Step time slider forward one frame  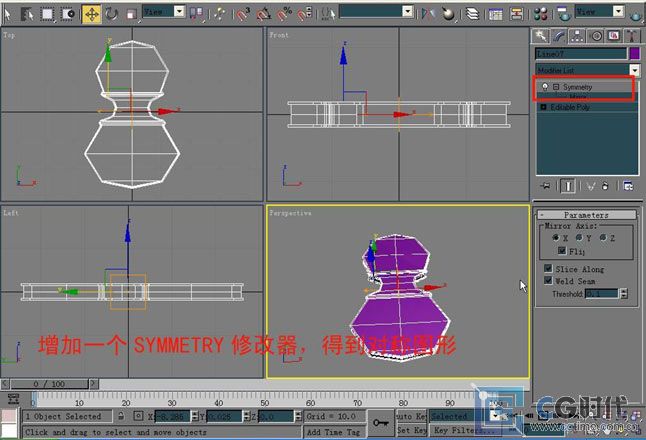point(94,384)
